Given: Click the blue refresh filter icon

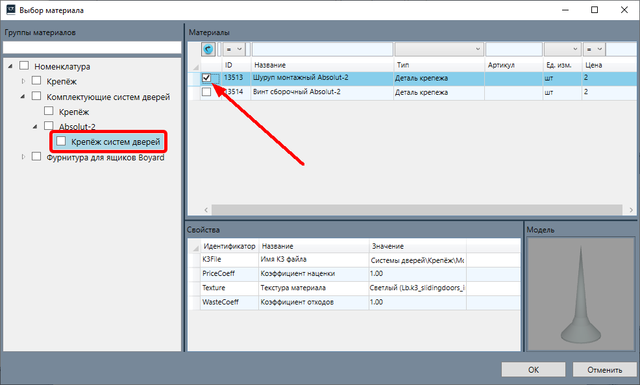Looking at the screenshot, I should [x=208, y=49].
